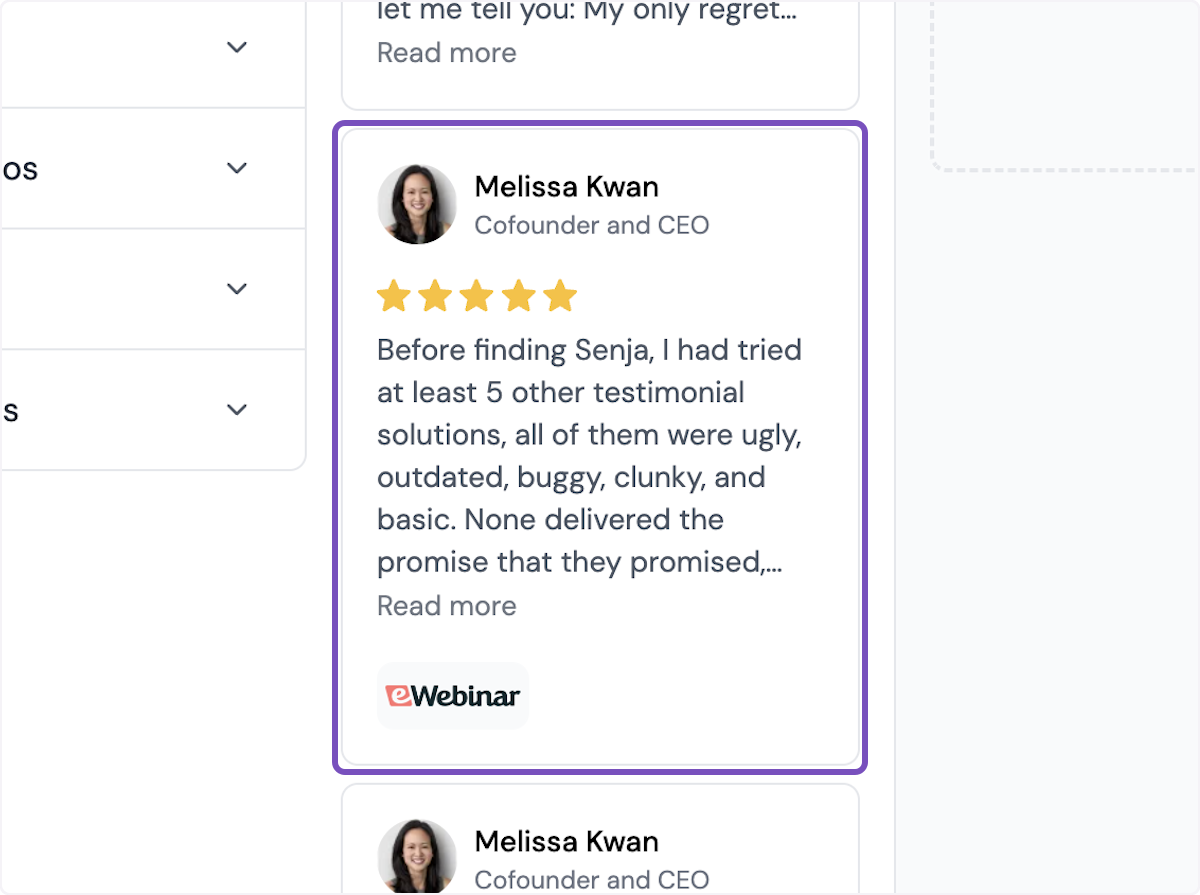Click the truncated review text starting 'Before finding Senja'
1200x895 pixels.
coord(589,455)
